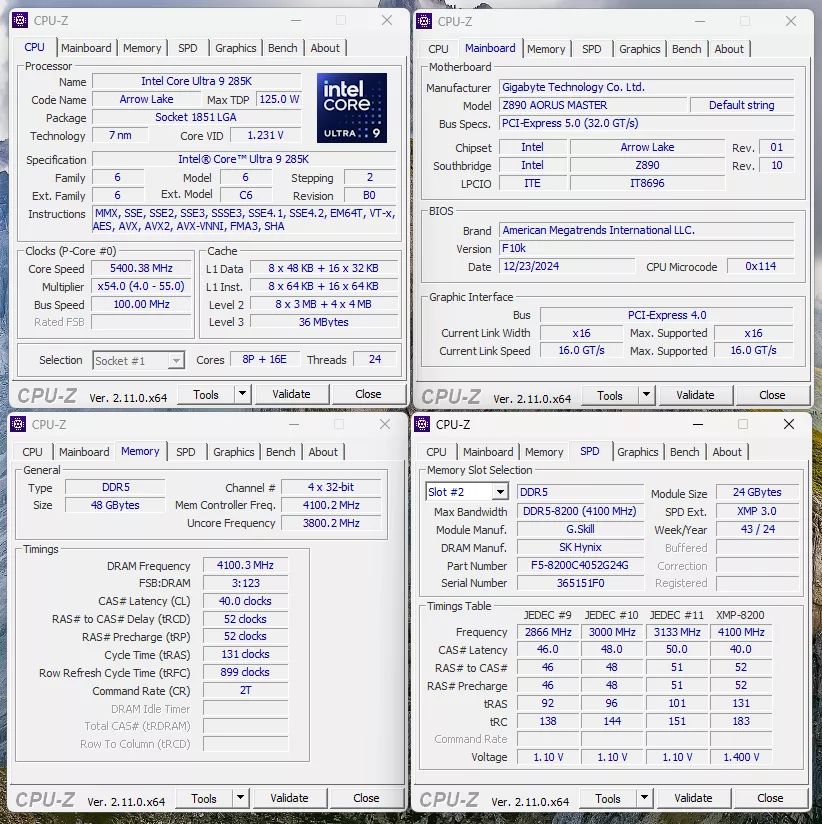Screen dimensions: 822x824
Task: Open the Bench tab in the Motherboard window
Action: tap(687, 49)
